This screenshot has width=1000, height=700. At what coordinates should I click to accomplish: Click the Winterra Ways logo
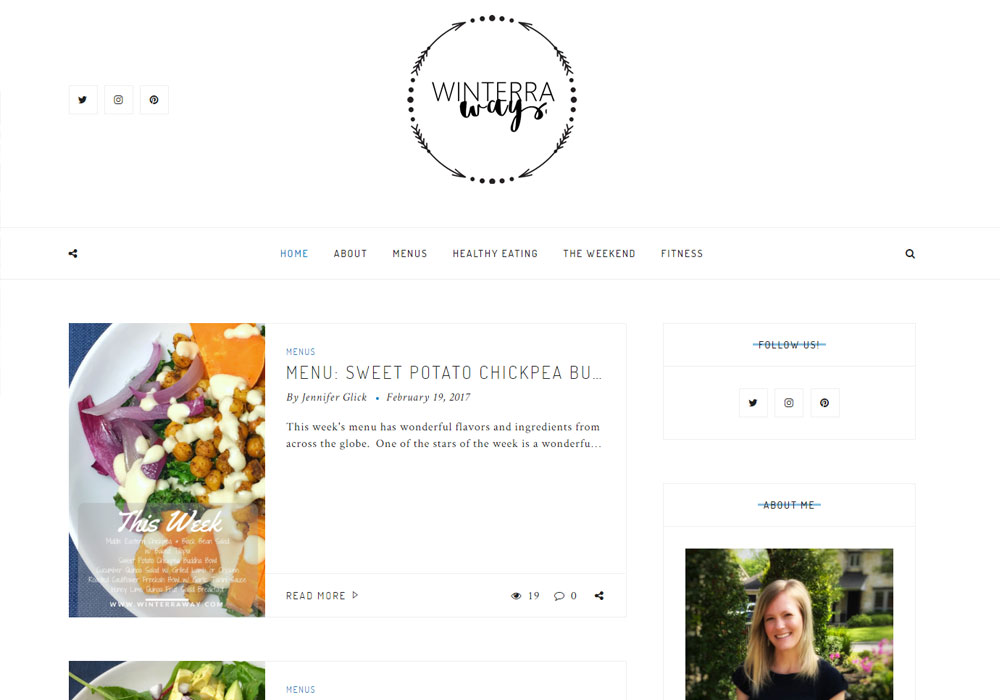(492, 99)
